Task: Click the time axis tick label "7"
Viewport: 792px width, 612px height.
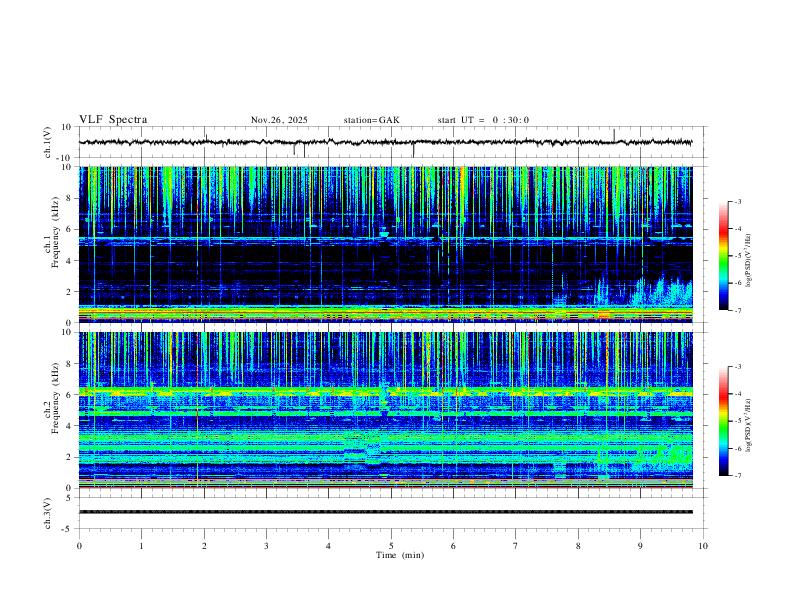Action: pyautogui.click(x=516, y=546)
